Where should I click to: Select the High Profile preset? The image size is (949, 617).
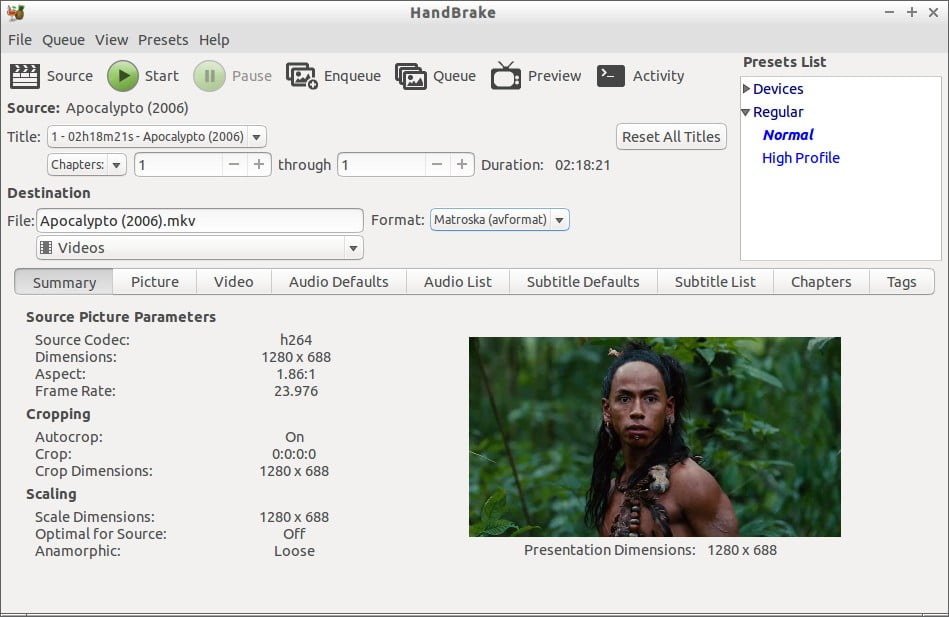(x=800, y=157)
